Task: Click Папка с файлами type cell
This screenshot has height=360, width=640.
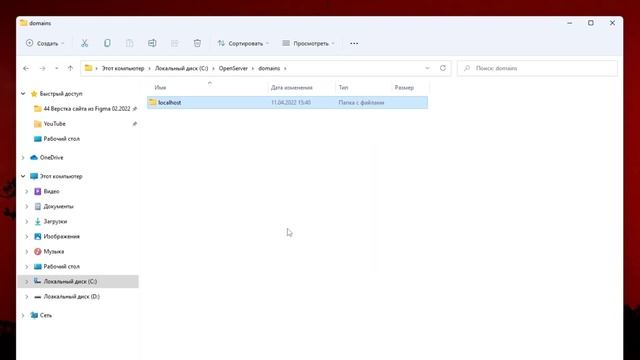Action: pyautogui.click(x=361, y=102)
